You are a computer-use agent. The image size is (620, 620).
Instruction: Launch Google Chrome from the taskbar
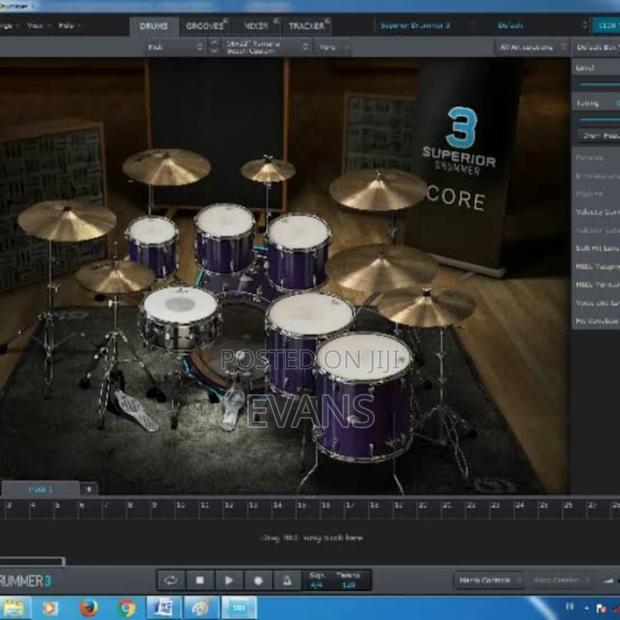coord(127,608)
